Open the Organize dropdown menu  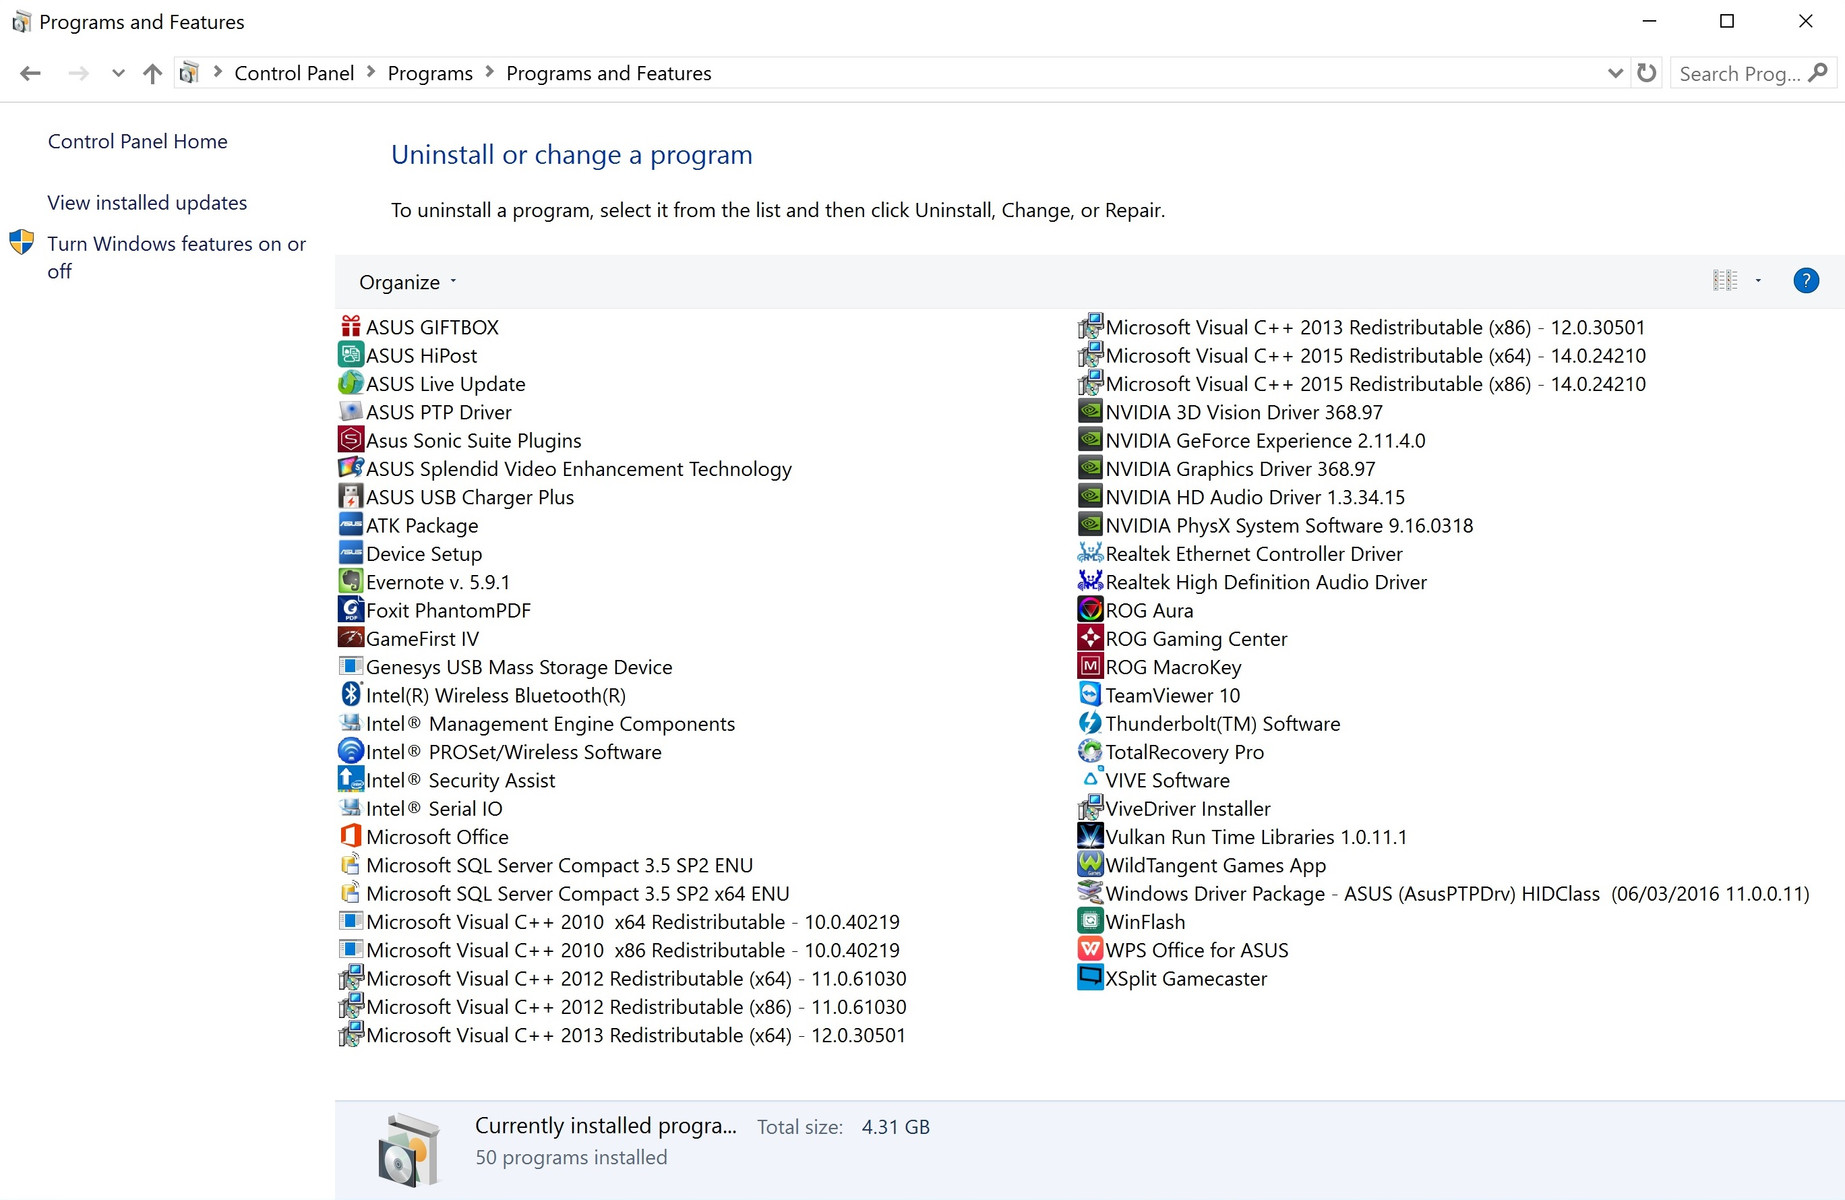coord(408,282)
